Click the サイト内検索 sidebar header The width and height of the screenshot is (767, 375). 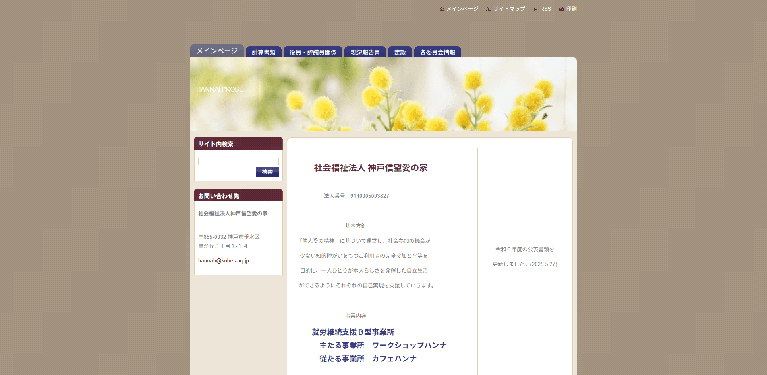tap(238, 144)
